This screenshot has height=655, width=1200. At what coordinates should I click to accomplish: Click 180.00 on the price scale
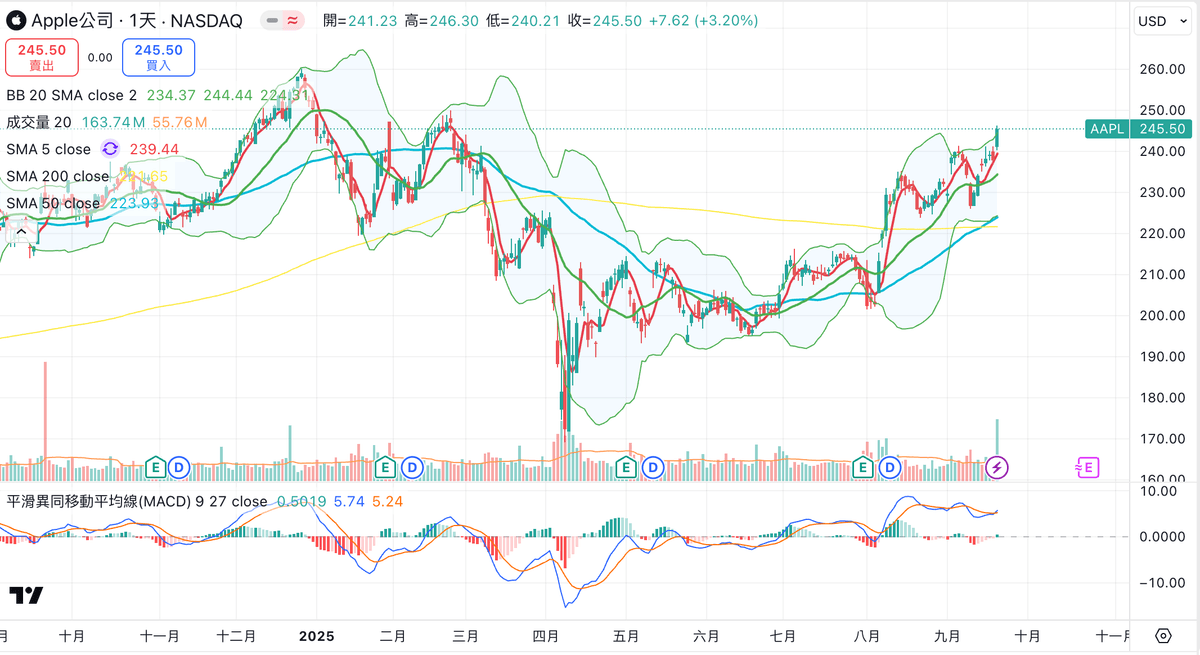[1162, 397]
